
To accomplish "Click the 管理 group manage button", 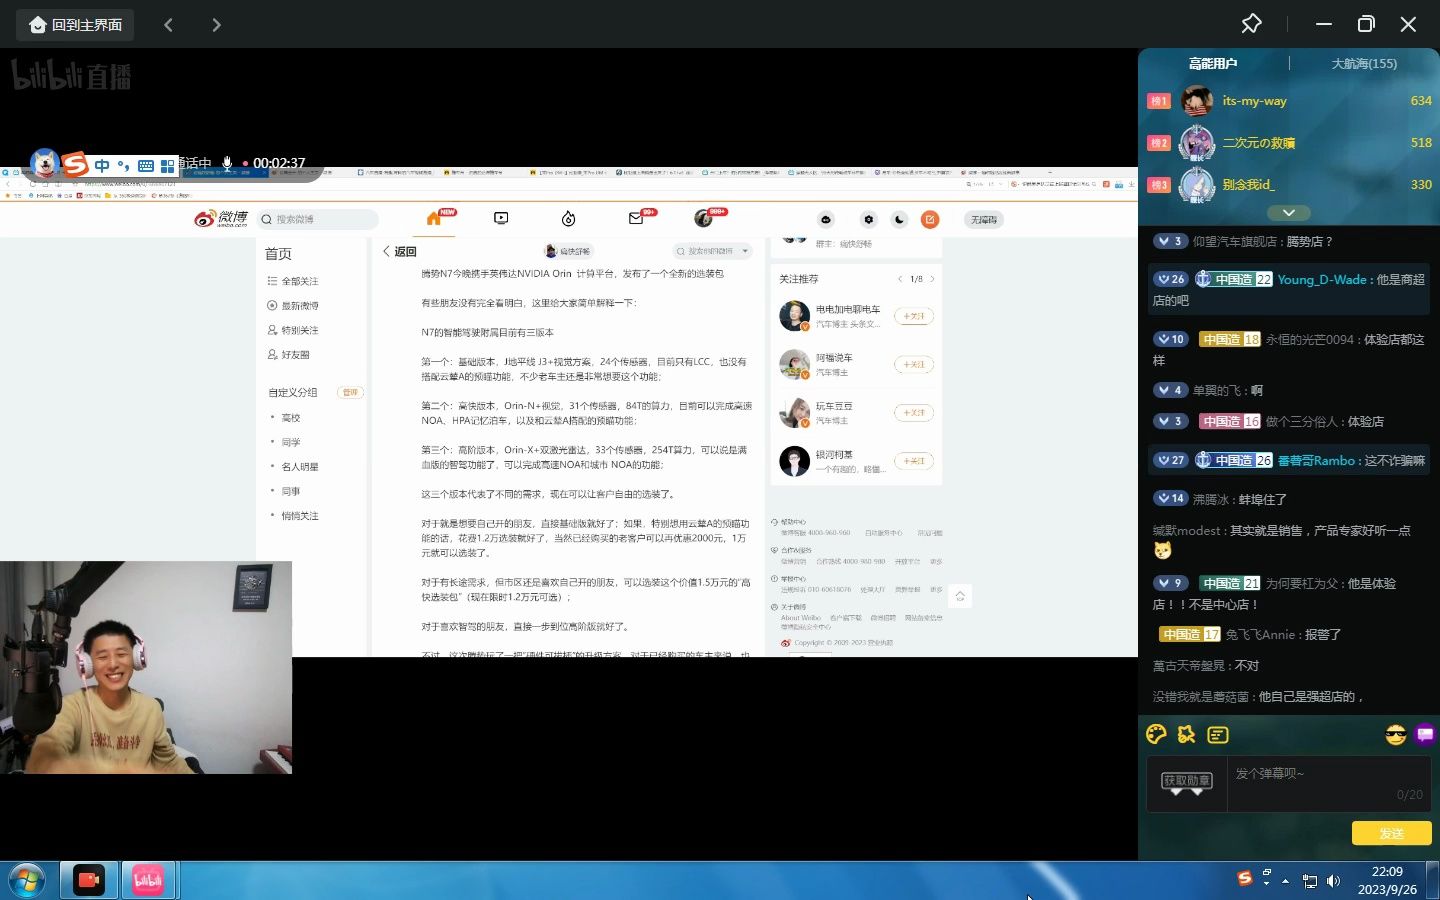I will [x=350, y=393].
